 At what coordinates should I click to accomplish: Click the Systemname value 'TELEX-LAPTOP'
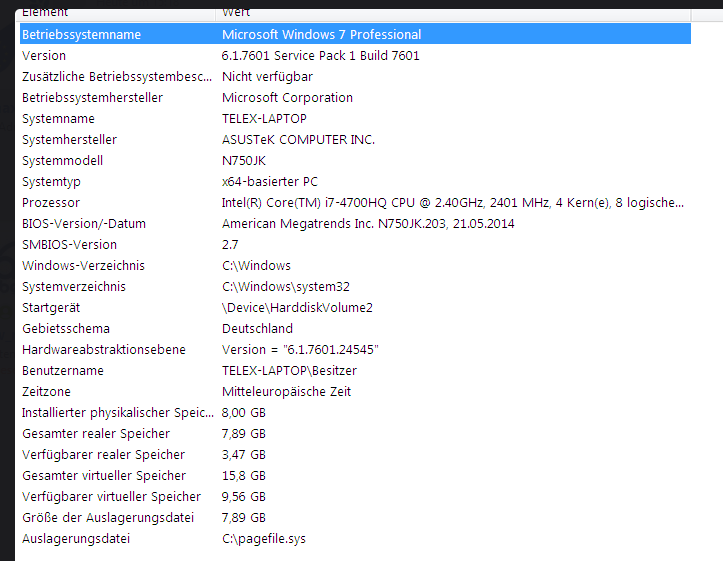click(x=264, y=119)
